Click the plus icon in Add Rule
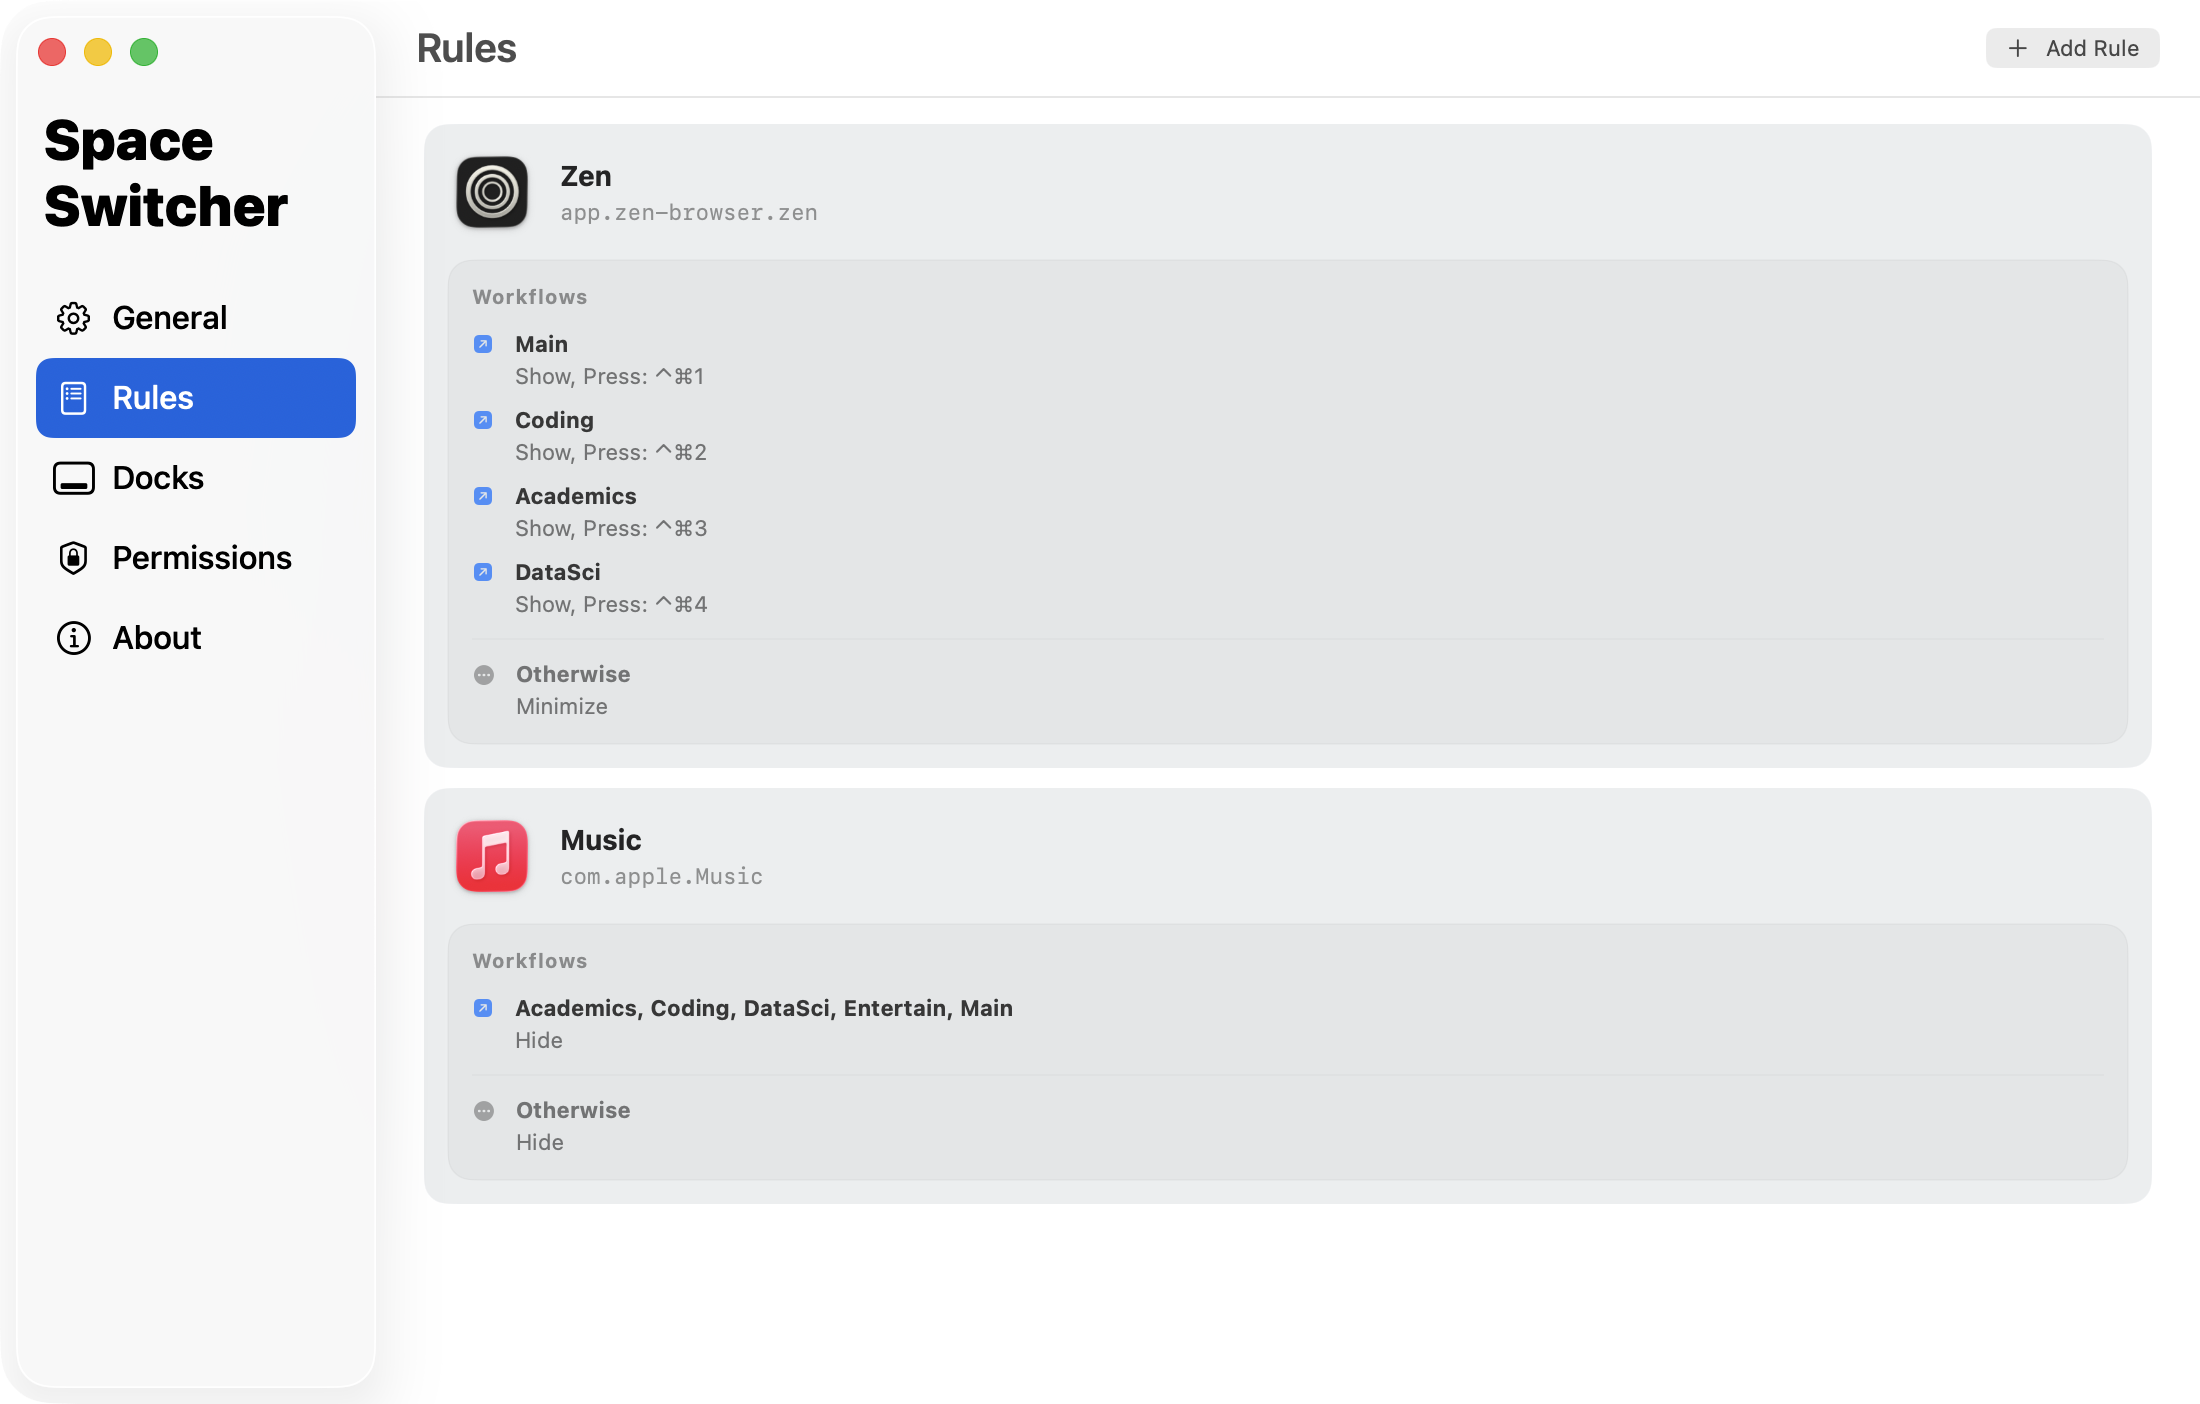The width and height of the screenshot is (2200, 1404). tap(2018, 48)
